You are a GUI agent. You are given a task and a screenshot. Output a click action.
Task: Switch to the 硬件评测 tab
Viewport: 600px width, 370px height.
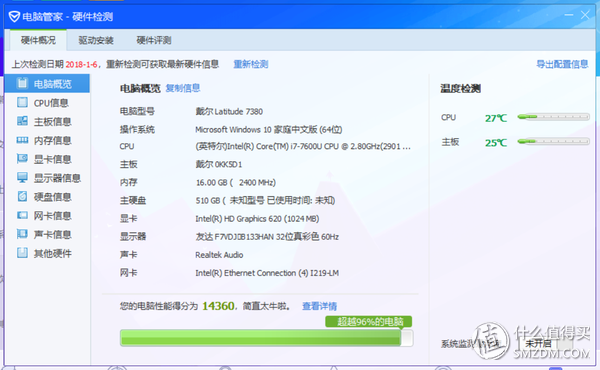154,40
